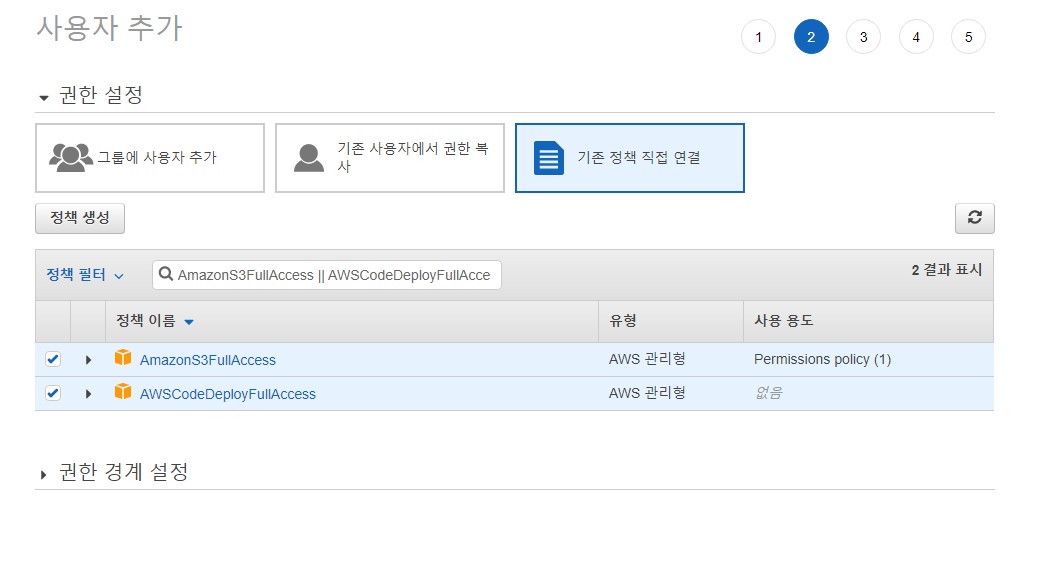Click the sort arrow next to 정책 이름
Image resolution: width=1039 pixels, height=581 pixels.
coord(189,322)
